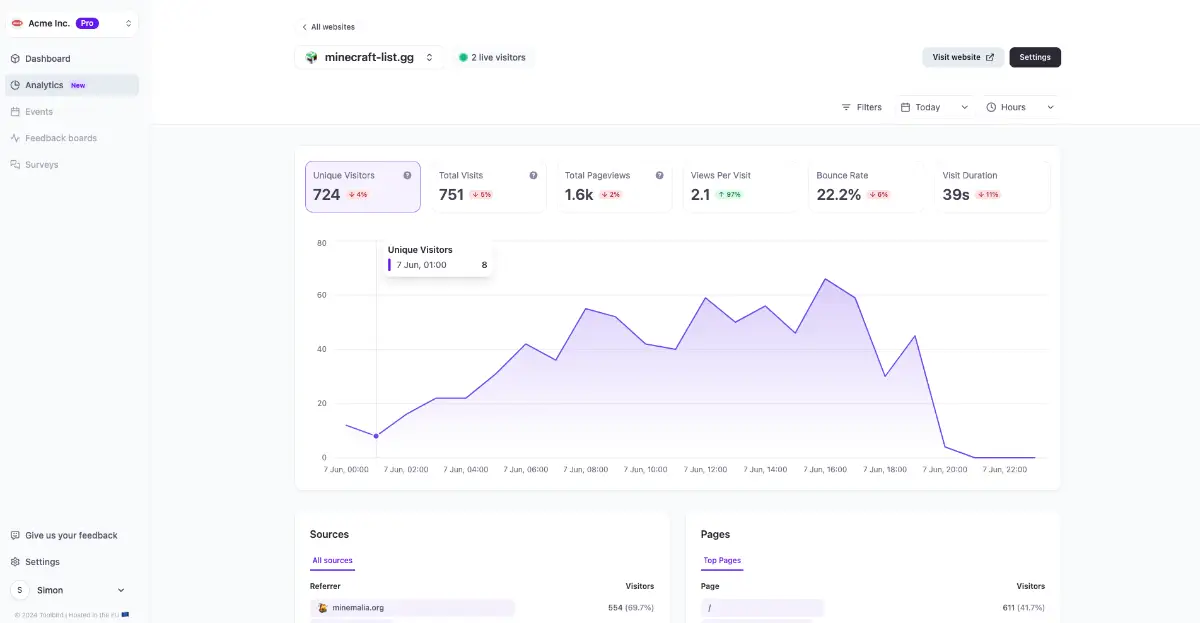
Task: Click the 01:00 data point on chart
Action: pyautogui.click(x=376, y=436)
